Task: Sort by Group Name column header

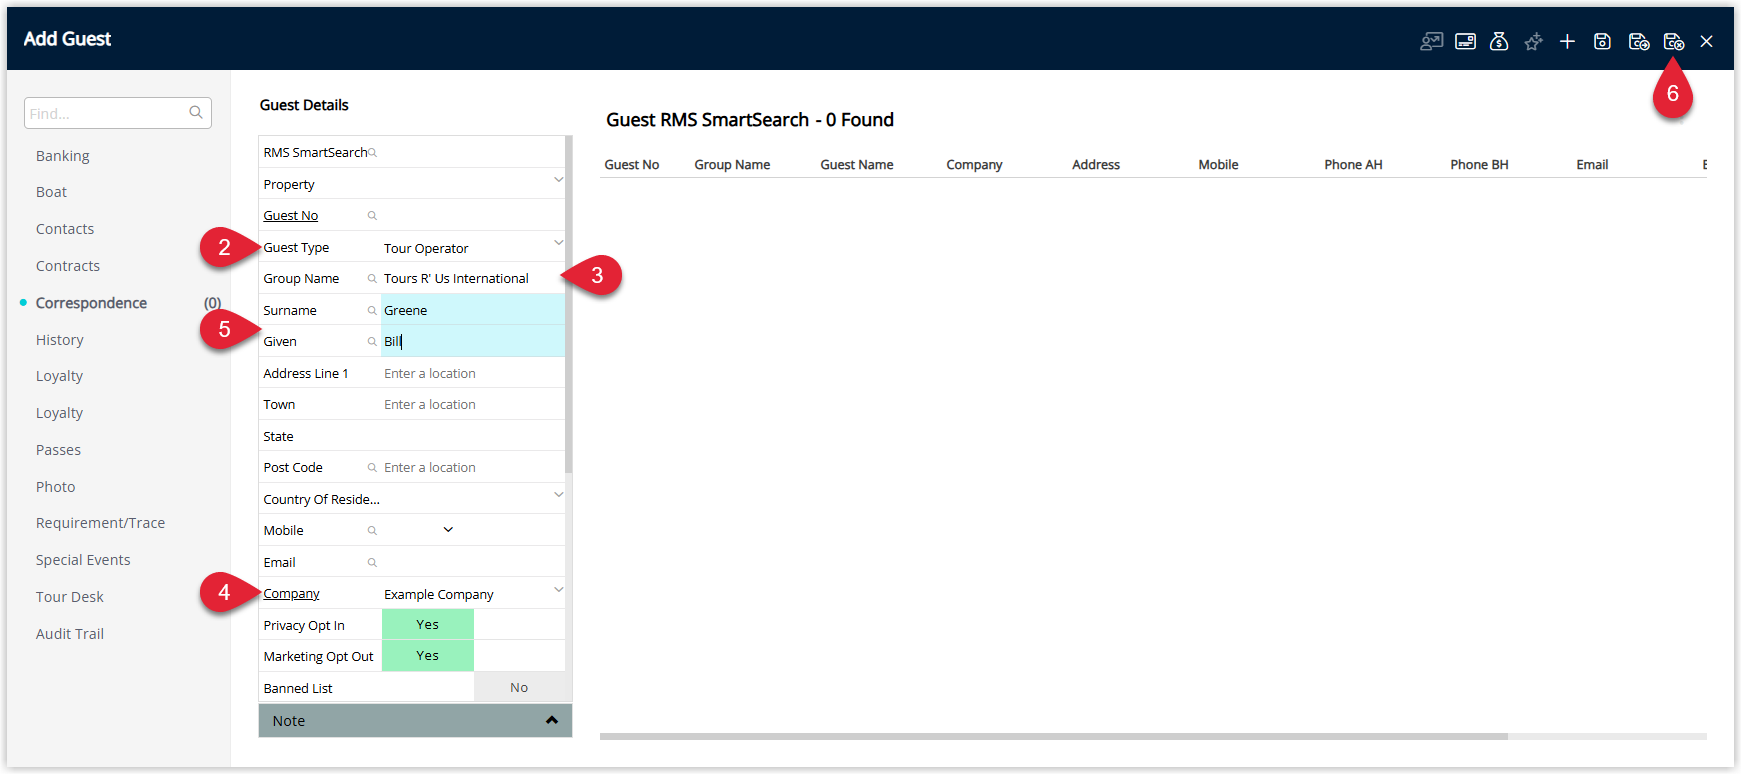Action: pyautogui.click(x=732, y=165)
